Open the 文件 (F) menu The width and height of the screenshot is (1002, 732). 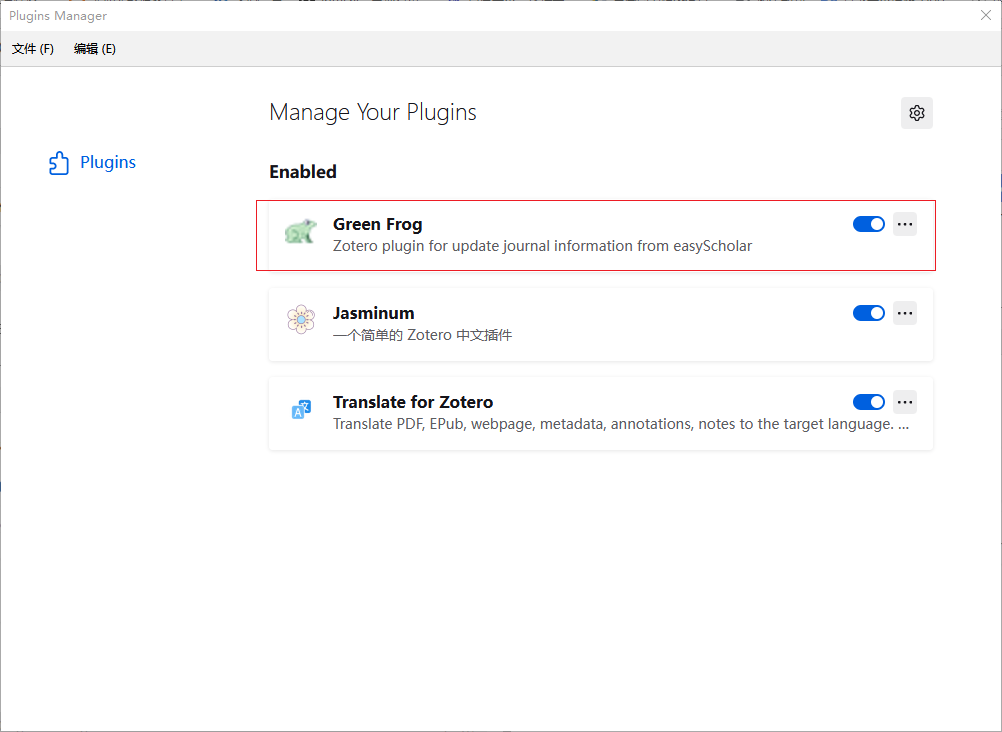point(33,49)
